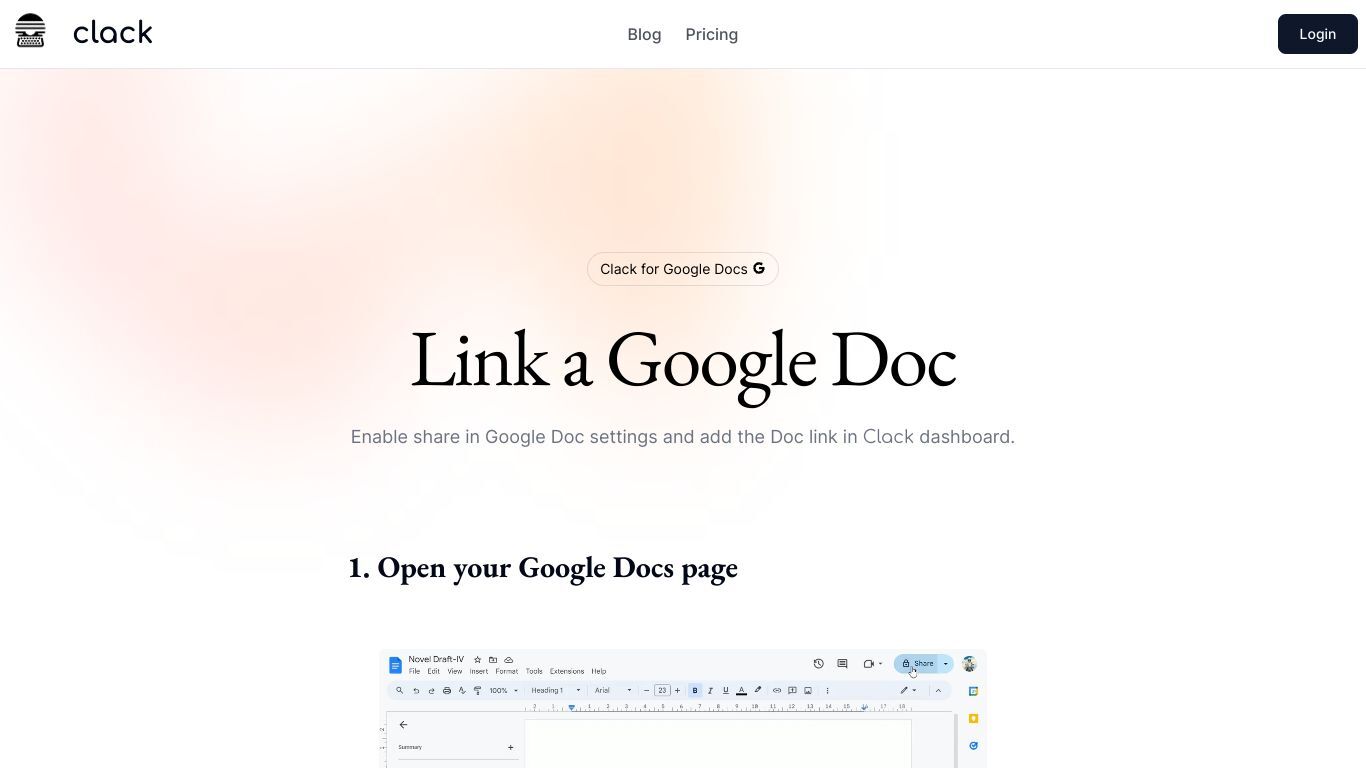The image size is (1366, 768).
Task: Click the Clack for Google Docs badge
Action: (683, 269)
